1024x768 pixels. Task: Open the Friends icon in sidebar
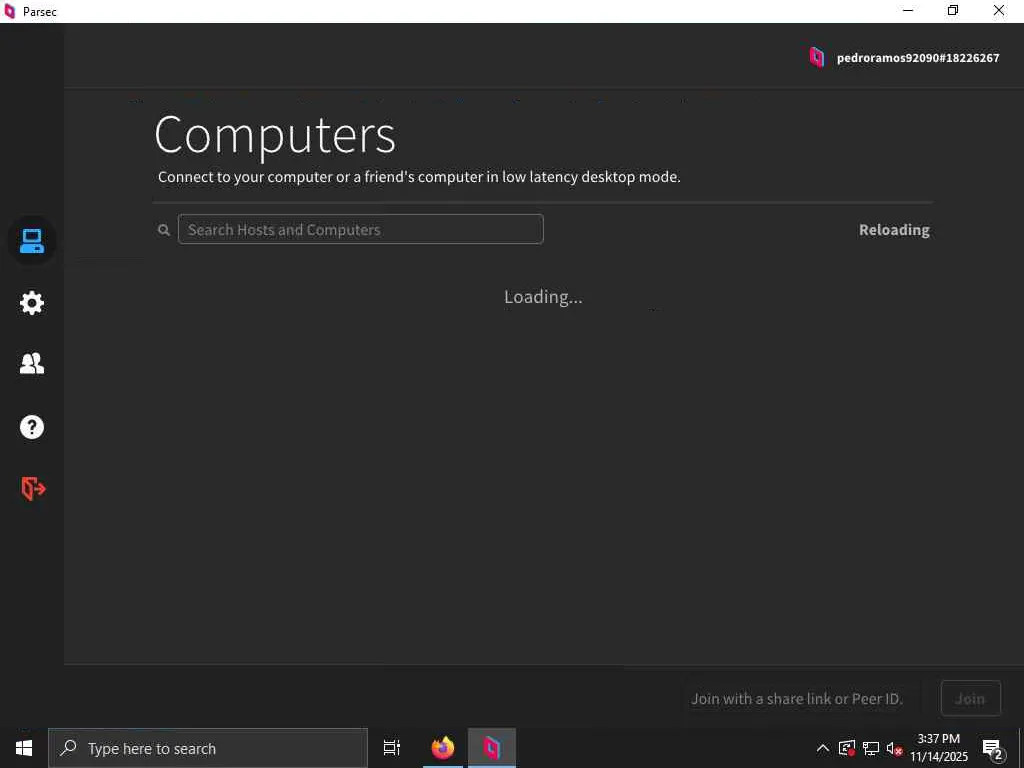tap(31, 363)
